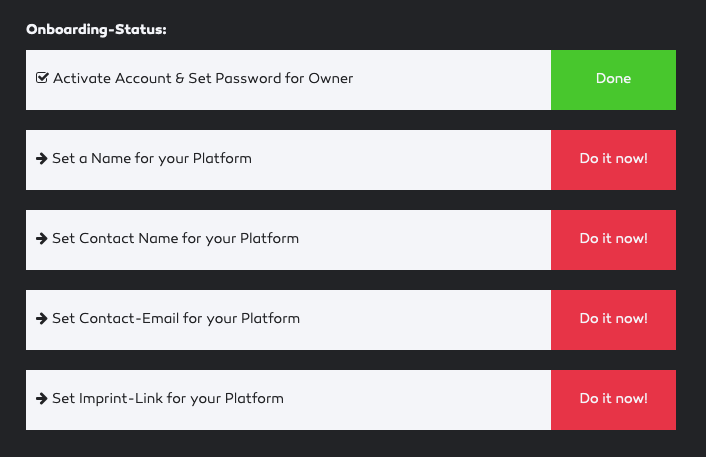
Task: Click the checked checkbox icon beside Activate Account
Action: tap(42, 78)
